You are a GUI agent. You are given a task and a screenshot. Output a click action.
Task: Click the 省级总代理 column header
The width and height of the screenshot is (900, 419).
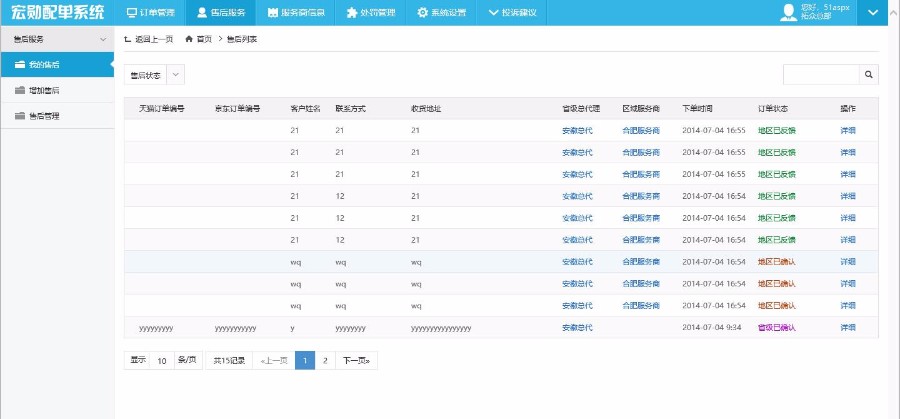(581, 108)
